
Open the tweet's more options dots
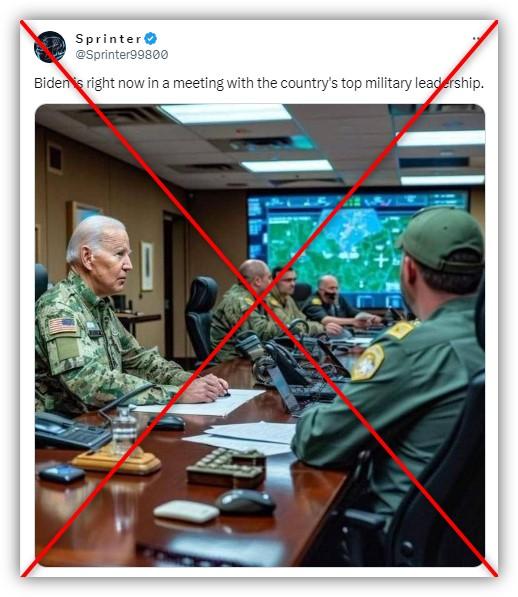click(x=475, y=38)
